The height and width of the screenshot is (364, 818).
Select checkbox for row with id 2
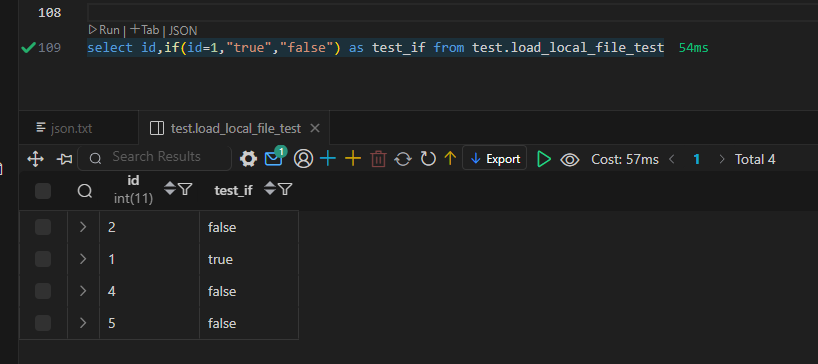point(43,227)
